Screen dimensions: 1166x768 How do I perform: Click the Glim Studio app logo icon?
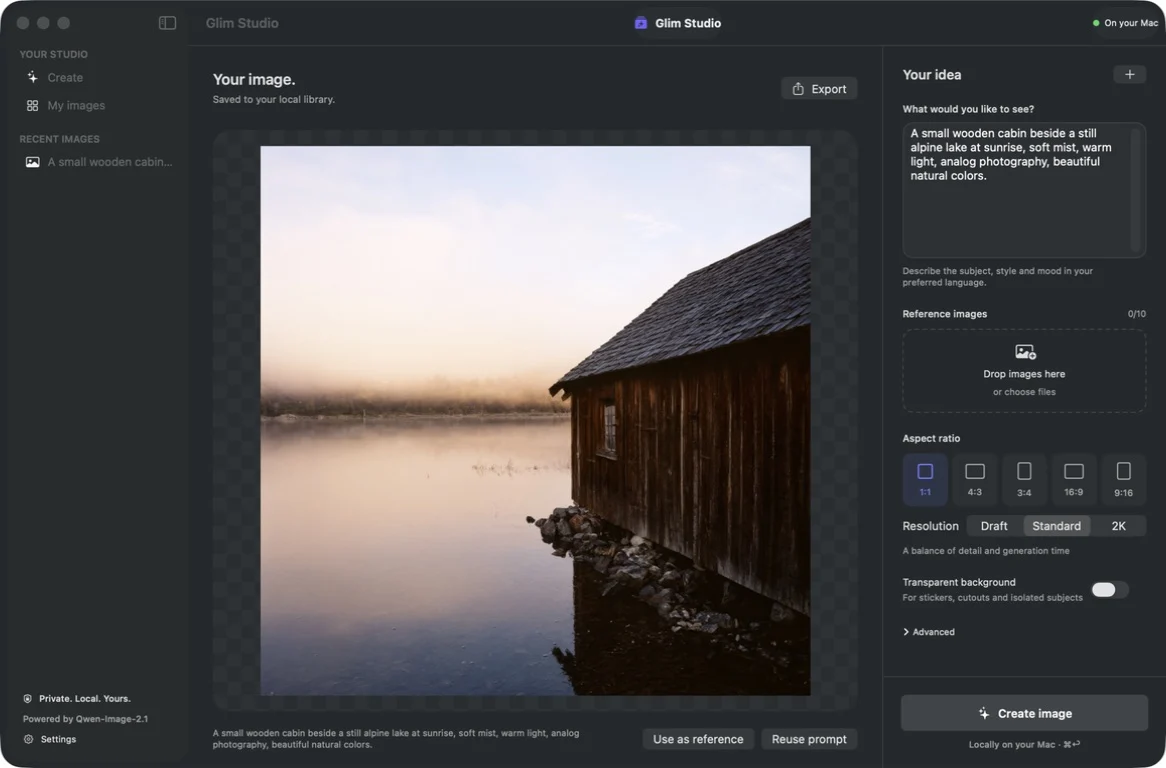[640, 23]
